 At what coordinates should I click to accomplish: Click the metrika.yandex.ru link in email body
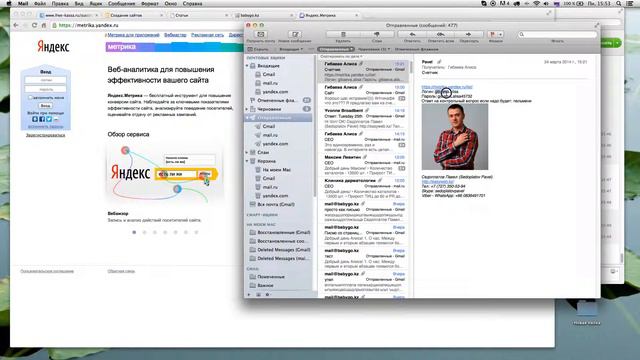tap(447, 87)
